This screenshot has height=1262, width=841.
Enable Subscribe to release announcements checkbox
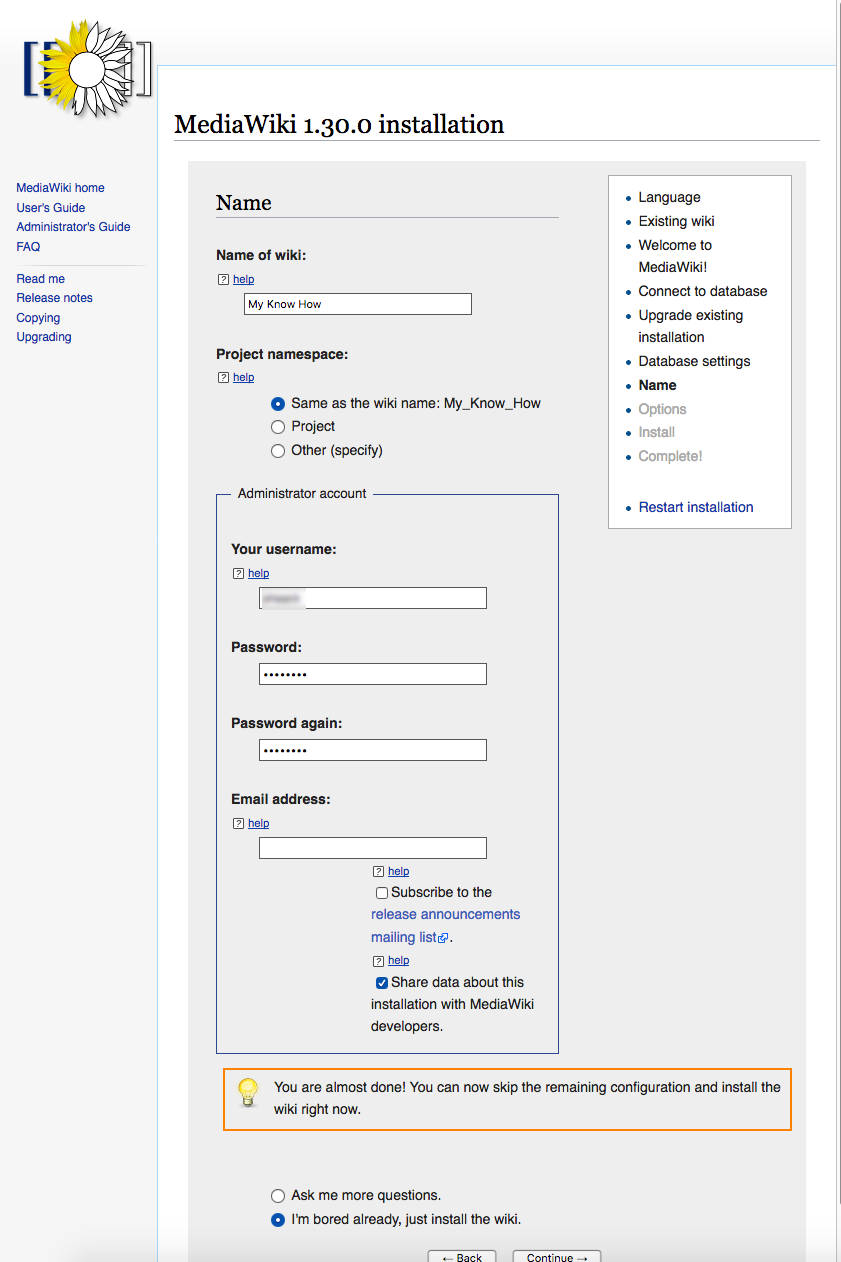(x=382, y=893)
